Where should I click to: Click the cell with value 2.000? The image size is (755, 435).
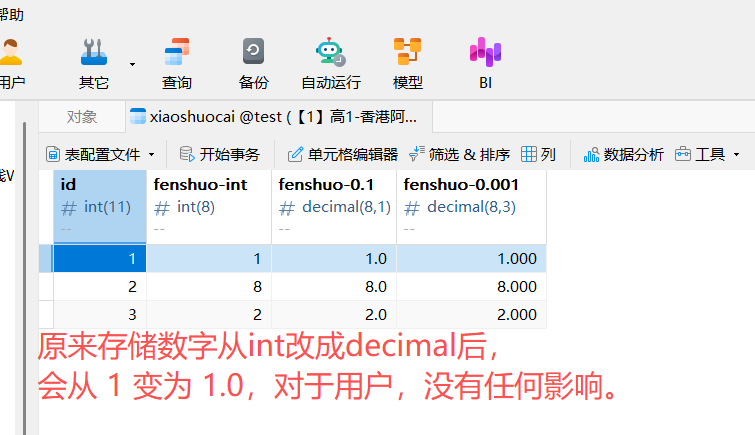click(x=471, y=315)
